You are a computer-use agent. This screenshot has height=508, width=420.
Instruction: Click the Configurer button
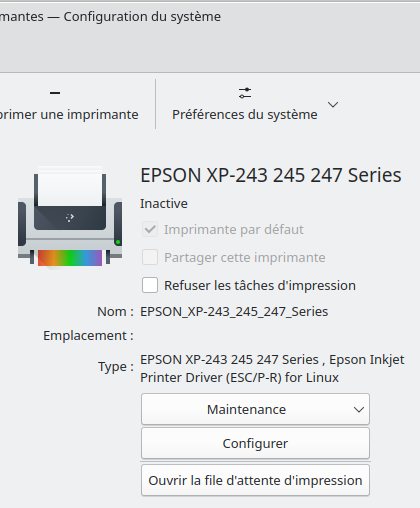(255, 443)
